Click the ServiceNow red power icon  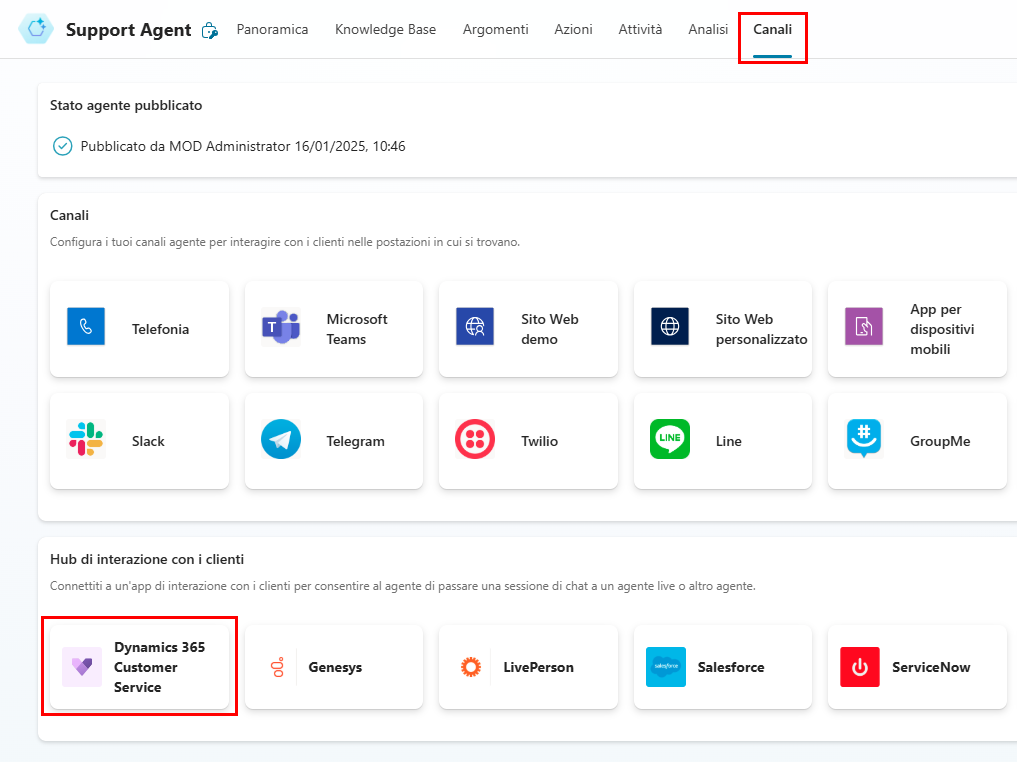coord(860,667)
